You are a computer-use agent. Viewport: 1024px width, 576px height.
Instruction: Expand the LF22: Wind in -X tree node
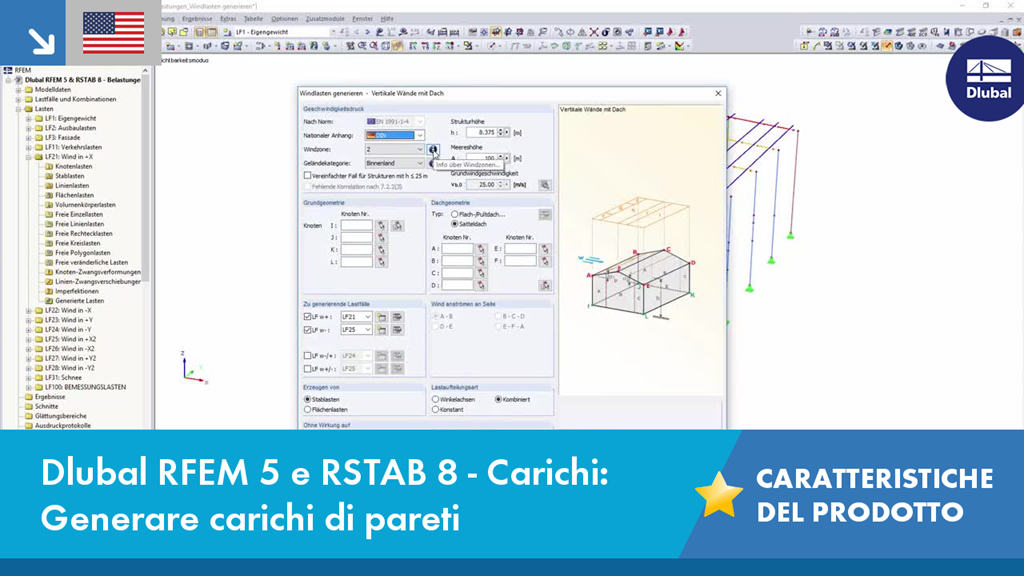tap(29, 311)
